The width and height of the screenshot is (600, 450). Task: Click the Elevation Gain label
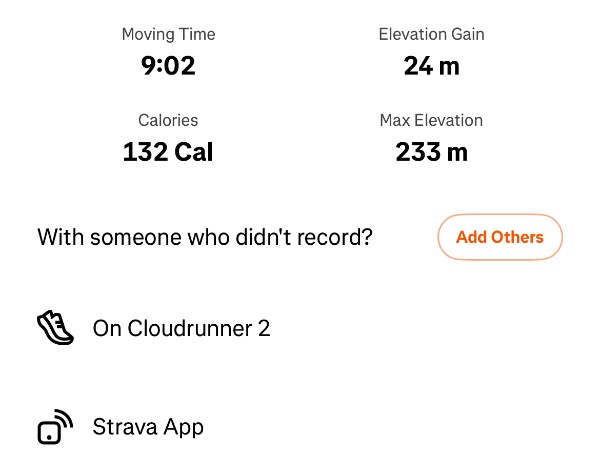[x=431, y=34]
